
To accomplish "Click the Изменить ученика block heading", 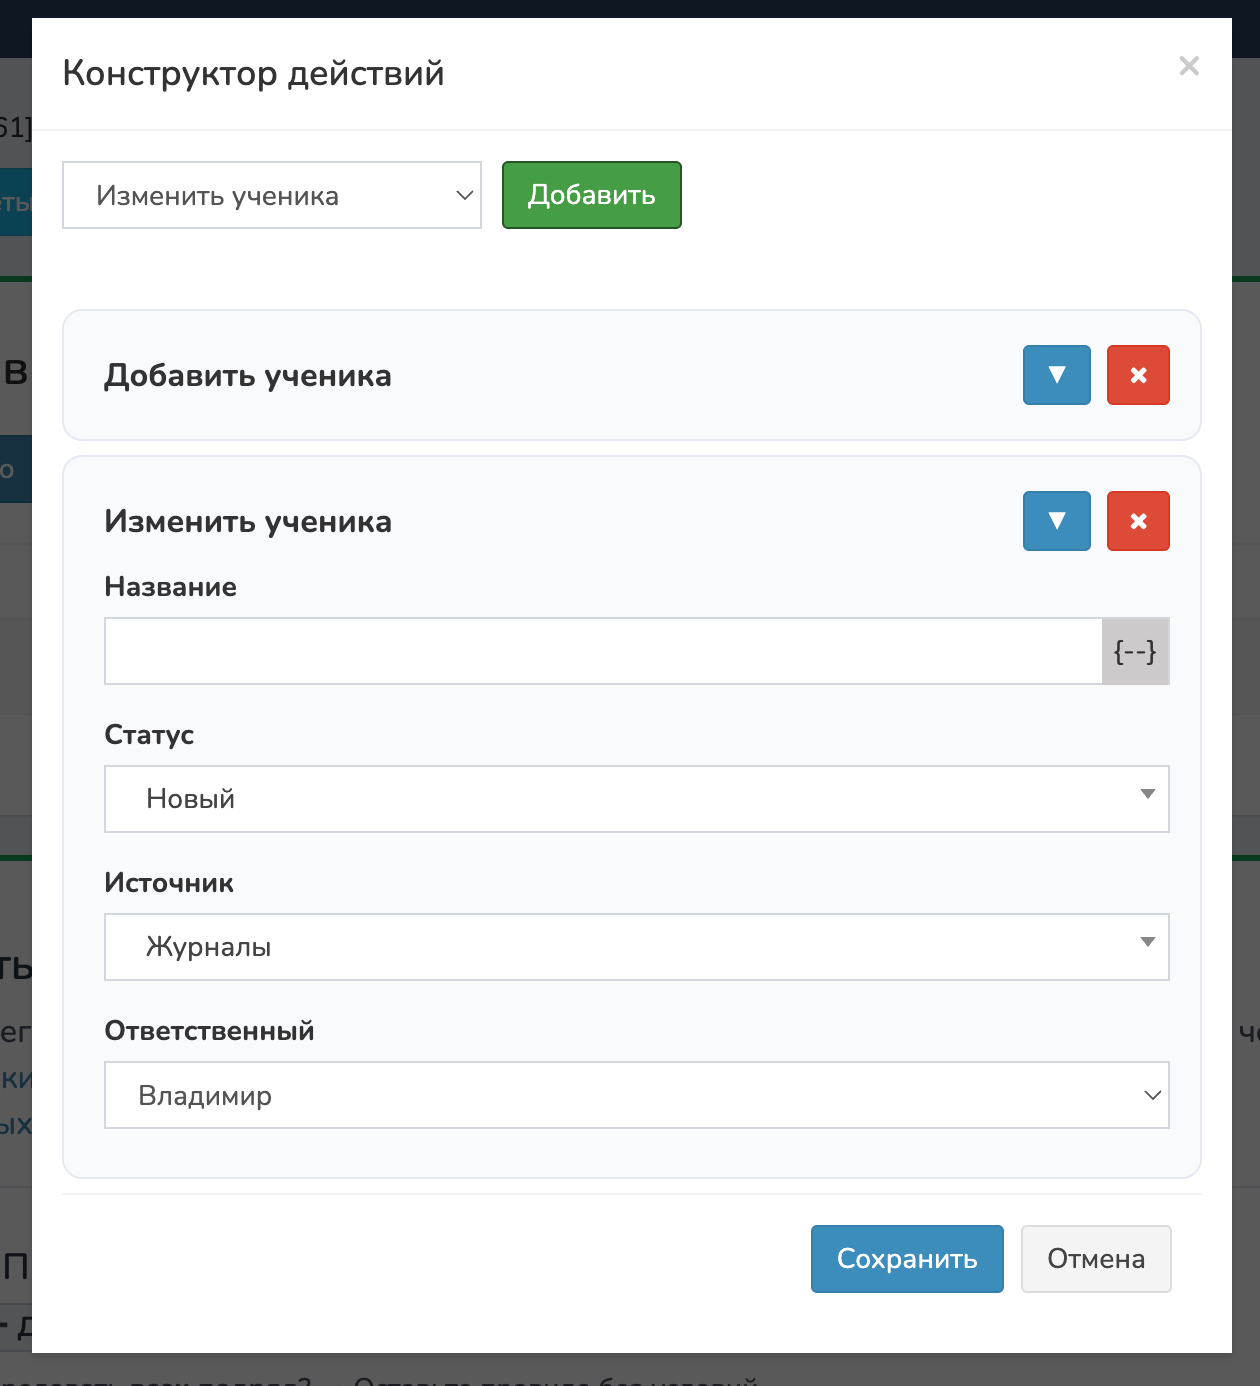I will 248,522.
